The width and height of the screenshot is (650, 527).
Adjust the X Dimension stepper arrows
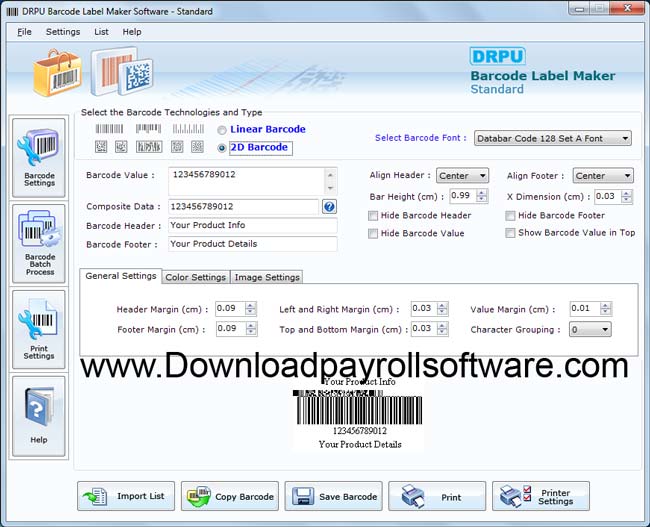[x=627, y=196]
